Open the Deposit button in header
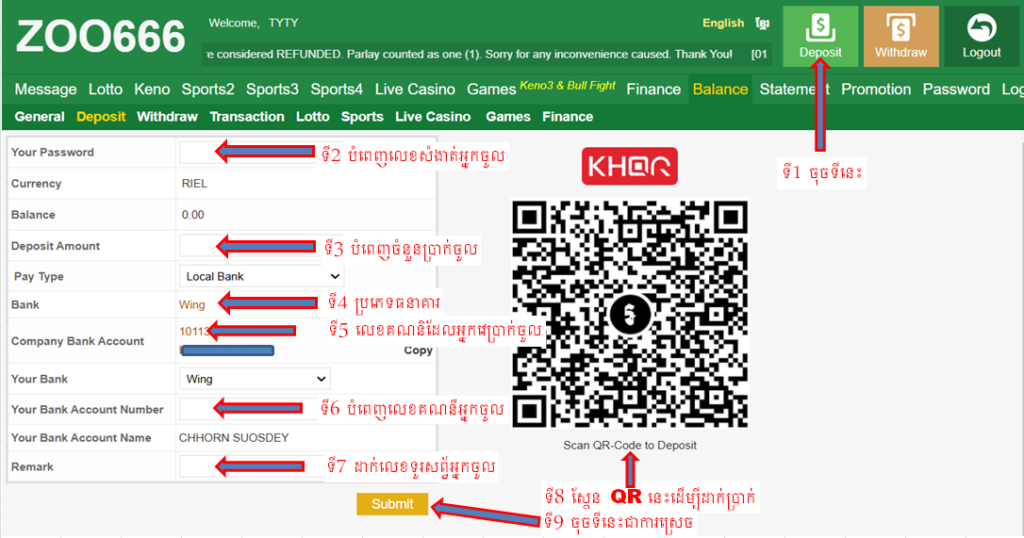The height and width of the screenshot is (538, 1024). click(x=820, y=36)
